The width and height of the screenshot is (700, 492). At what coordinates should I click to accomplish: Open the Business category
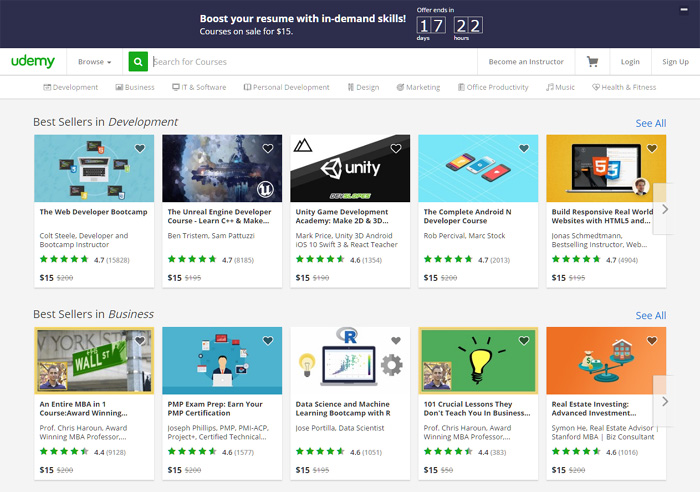(x=135, y=87)
